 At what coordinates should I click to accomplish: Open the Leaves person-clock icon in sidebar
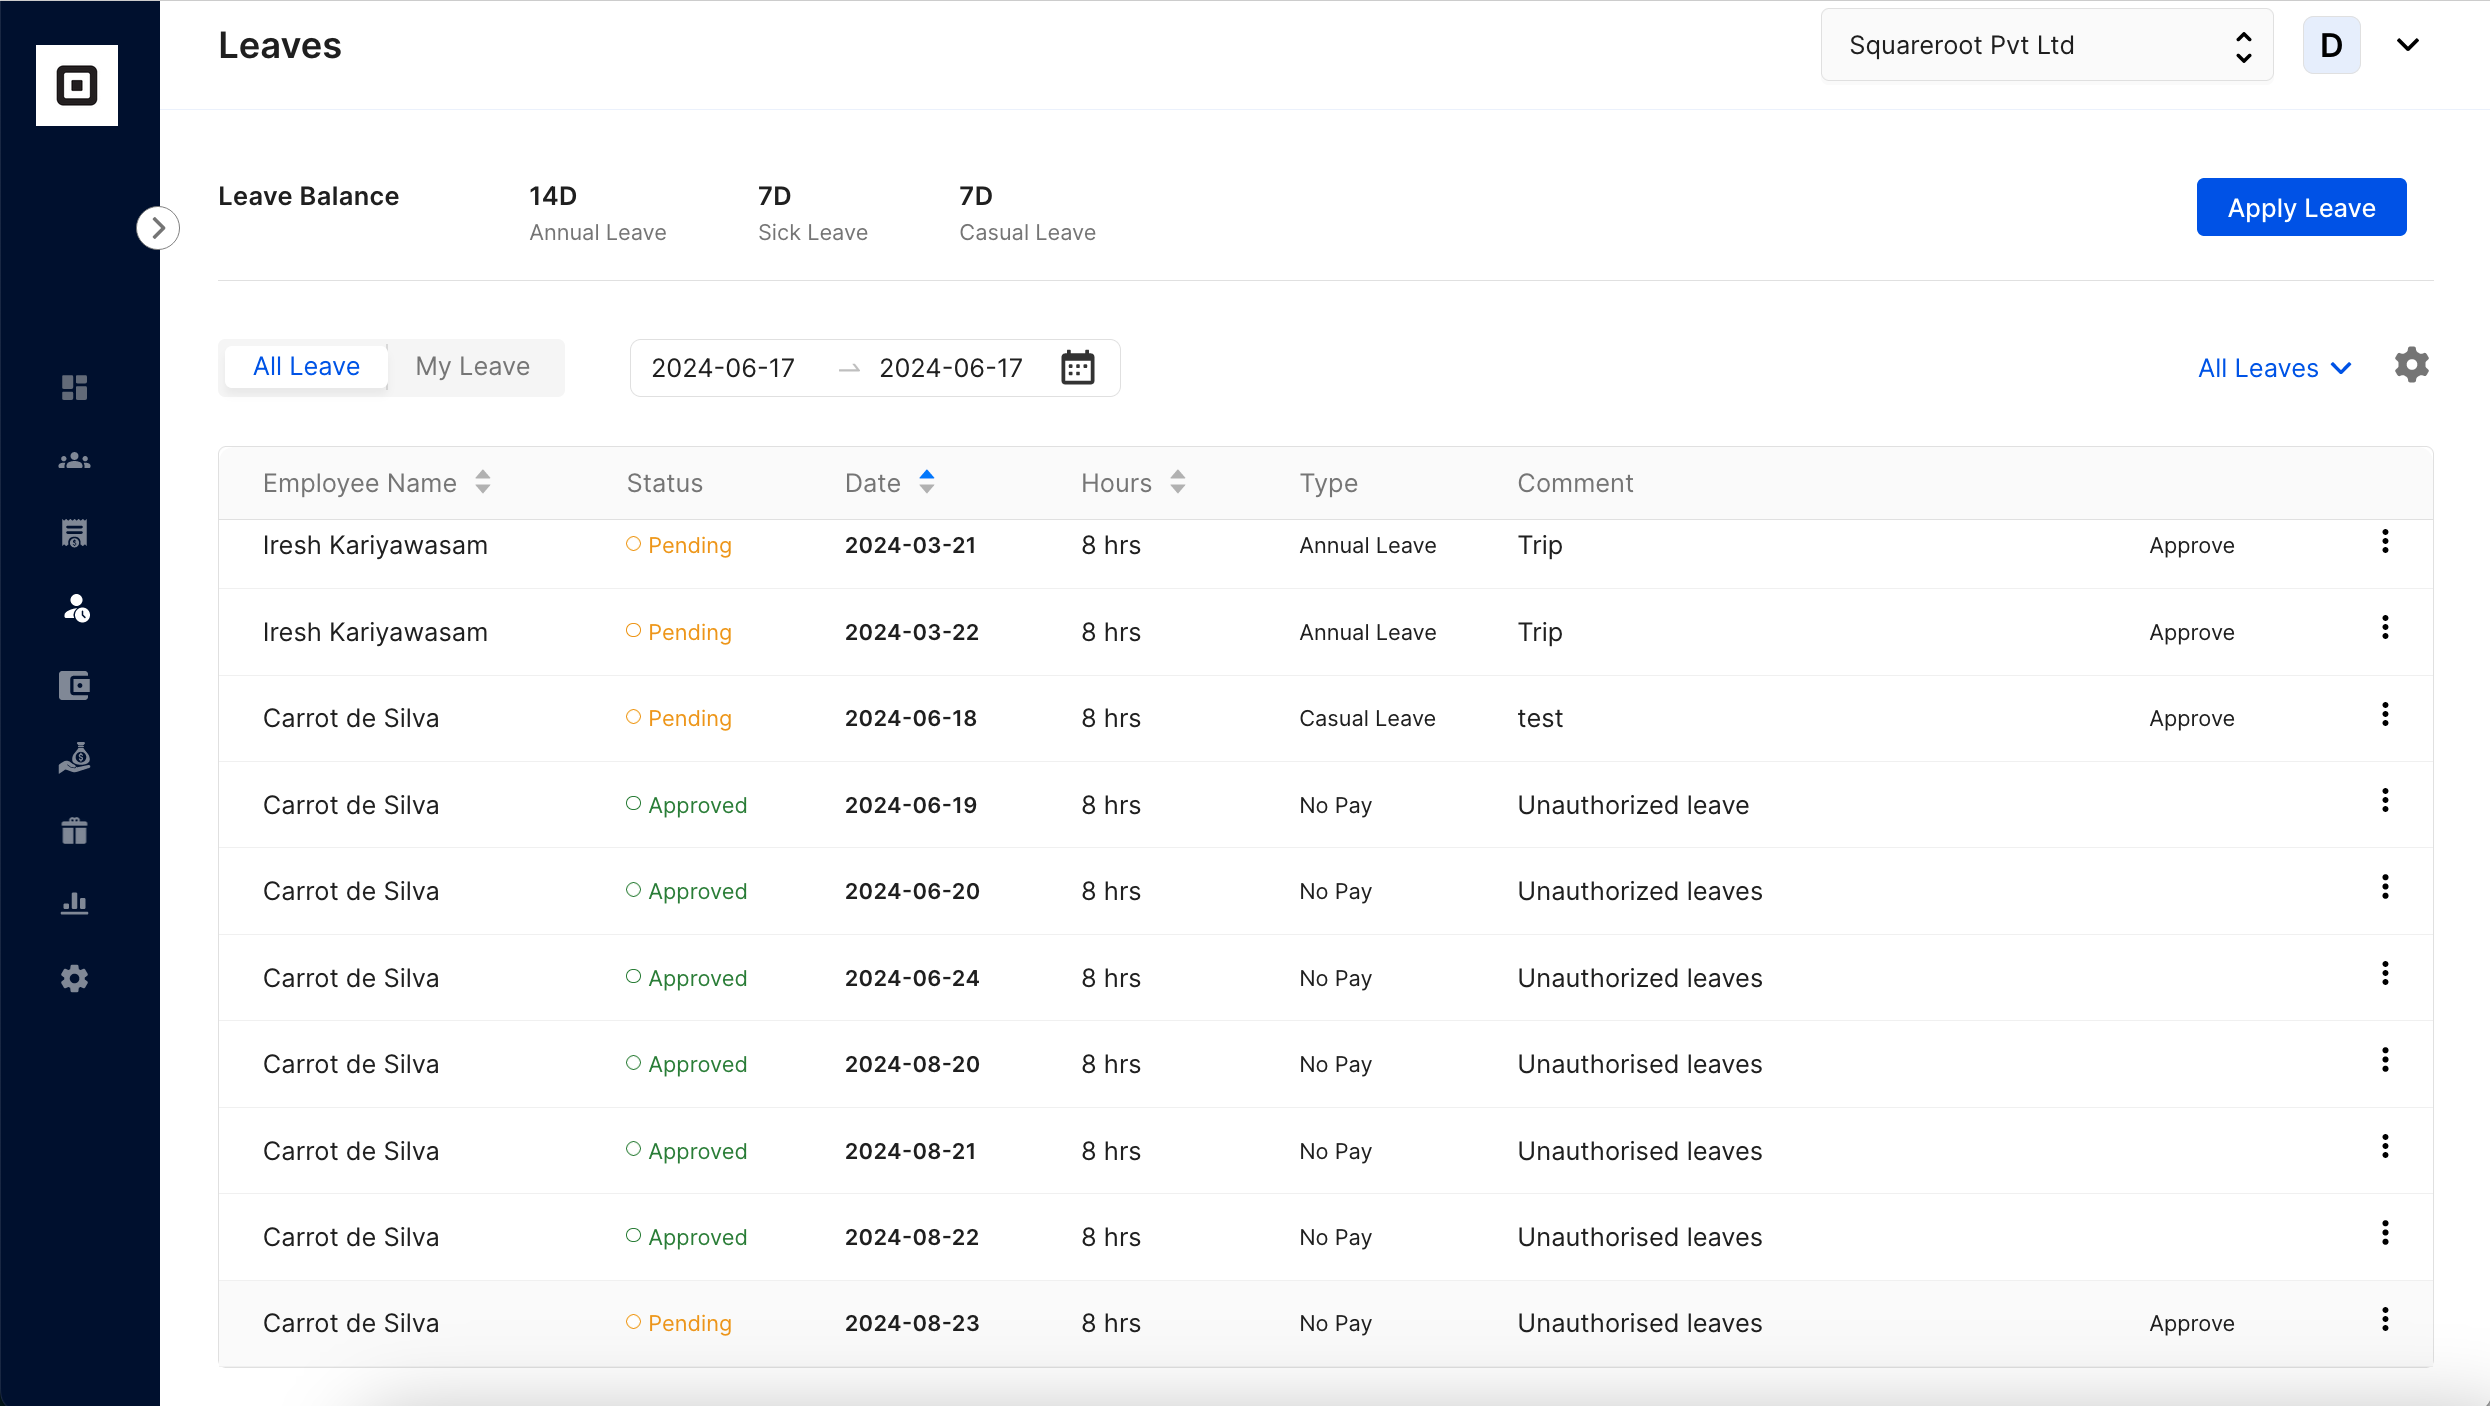(x=77, y=608)
